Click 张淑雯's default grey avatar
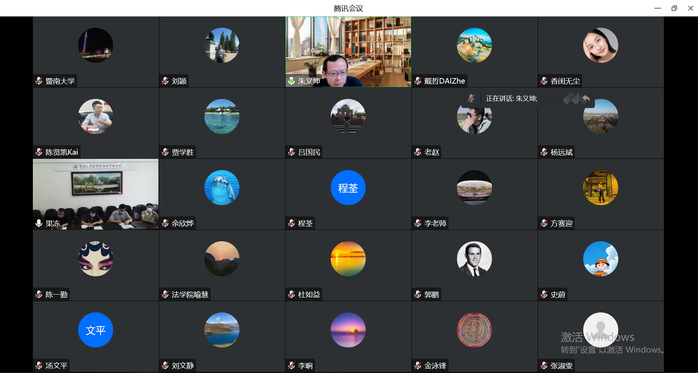This screenshot has height=373, width=698. (601, 330)
